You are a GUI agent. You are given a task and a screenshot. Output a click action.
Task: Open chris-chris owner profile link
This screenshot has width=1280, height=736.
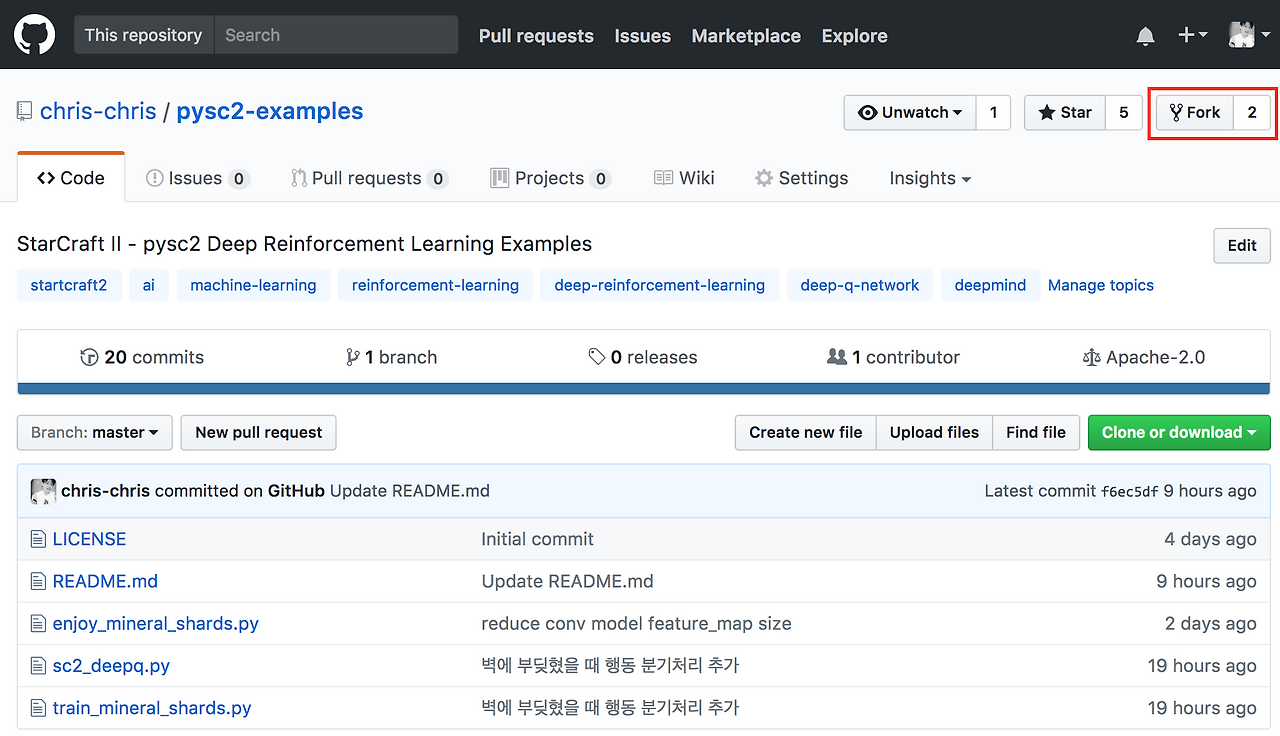(98, 111)
